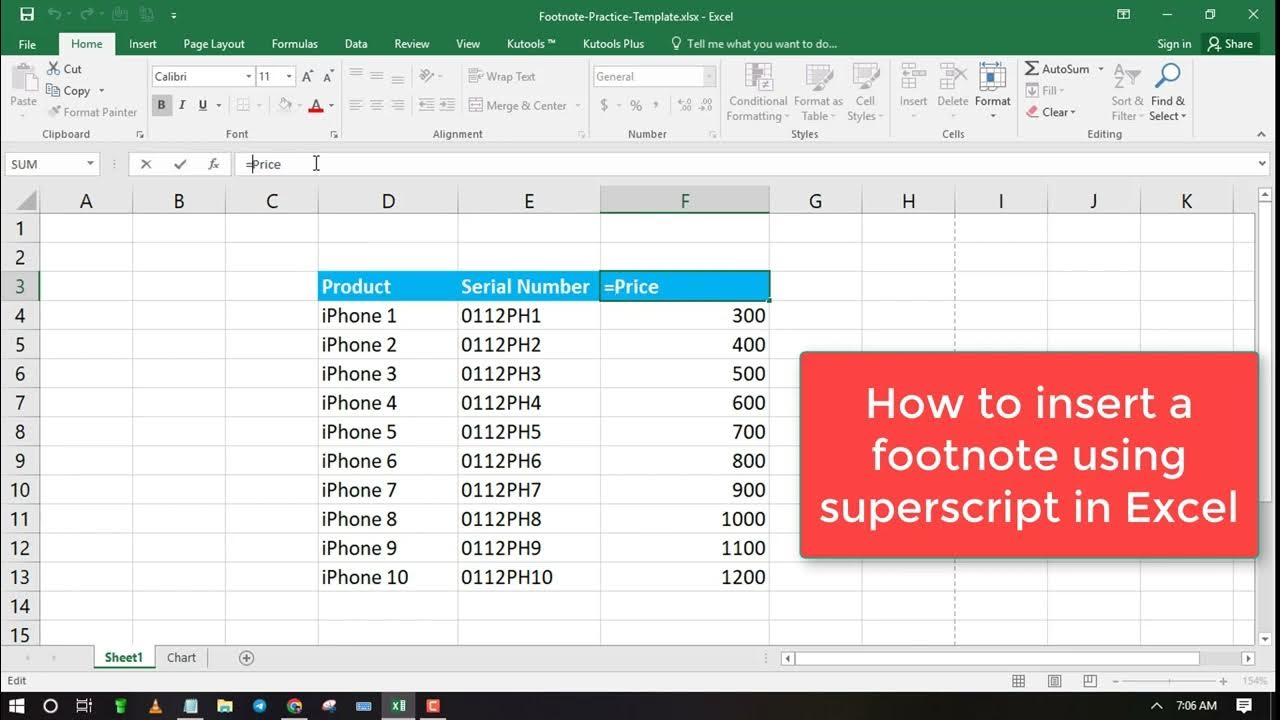Toggle Underline formatting
The height and width of the screenshot is (720, 1280).
pos(203,105)
